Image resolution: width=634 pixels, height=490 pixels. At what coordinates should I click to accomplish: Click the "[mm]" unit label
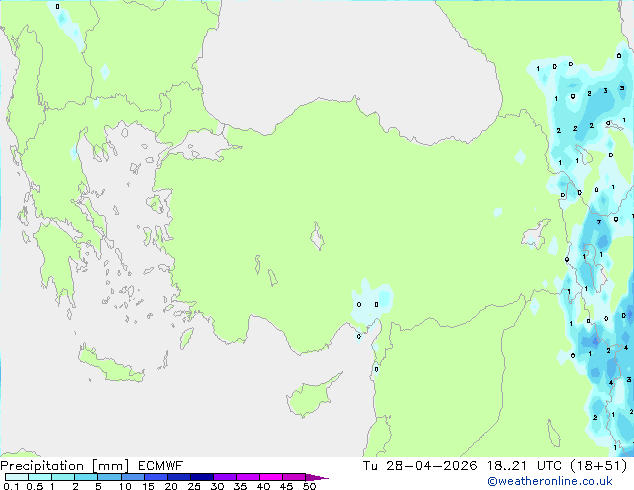(110, 466)
